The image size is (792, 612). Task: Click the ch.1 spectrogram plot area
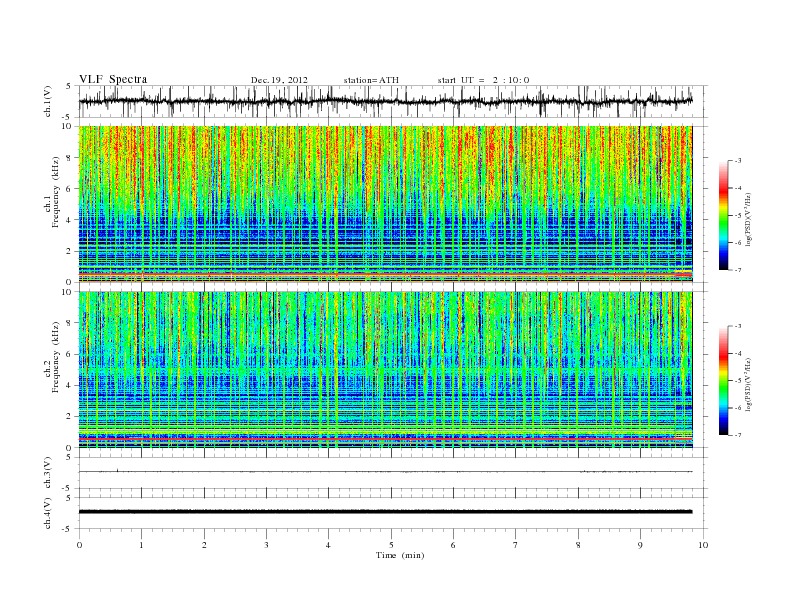(386, 204)
